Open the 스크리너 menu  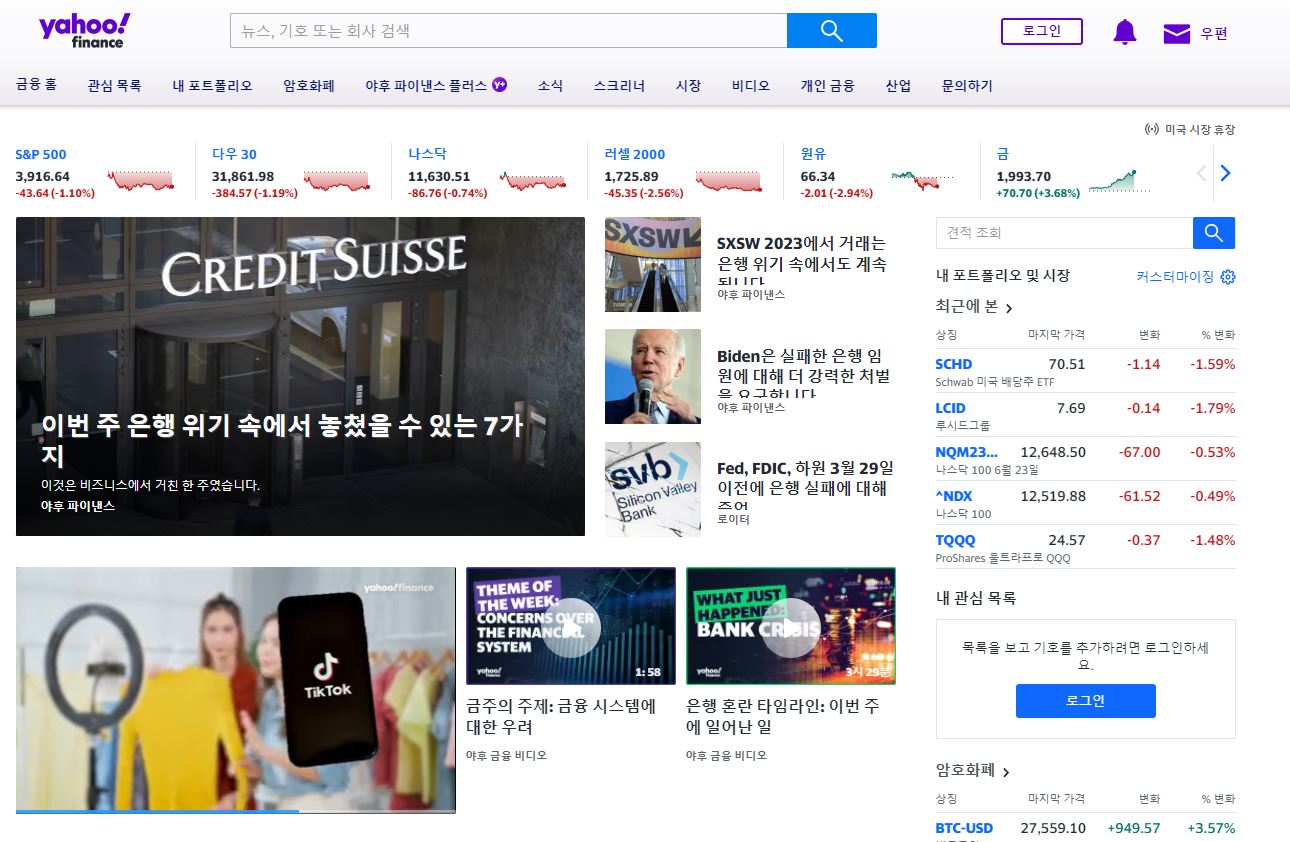coord(619,86)
